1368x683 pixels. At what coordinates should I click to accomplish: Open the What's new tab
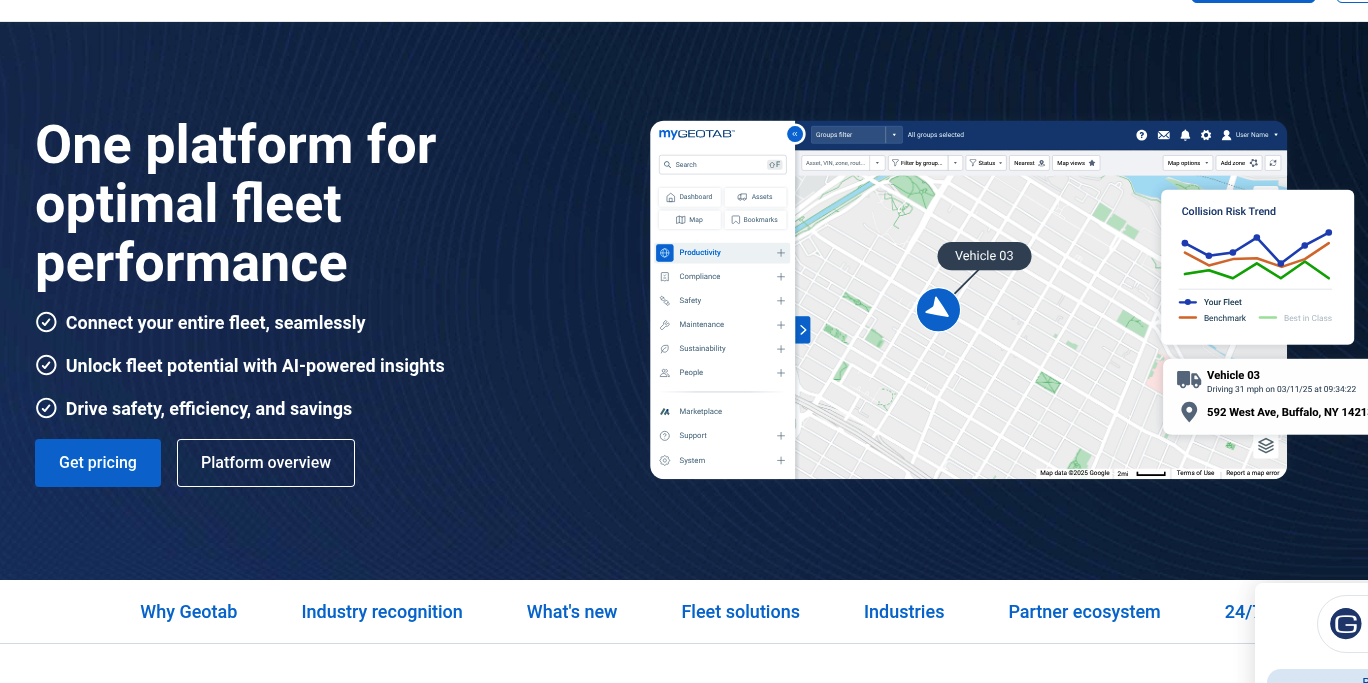click(572, 612)
